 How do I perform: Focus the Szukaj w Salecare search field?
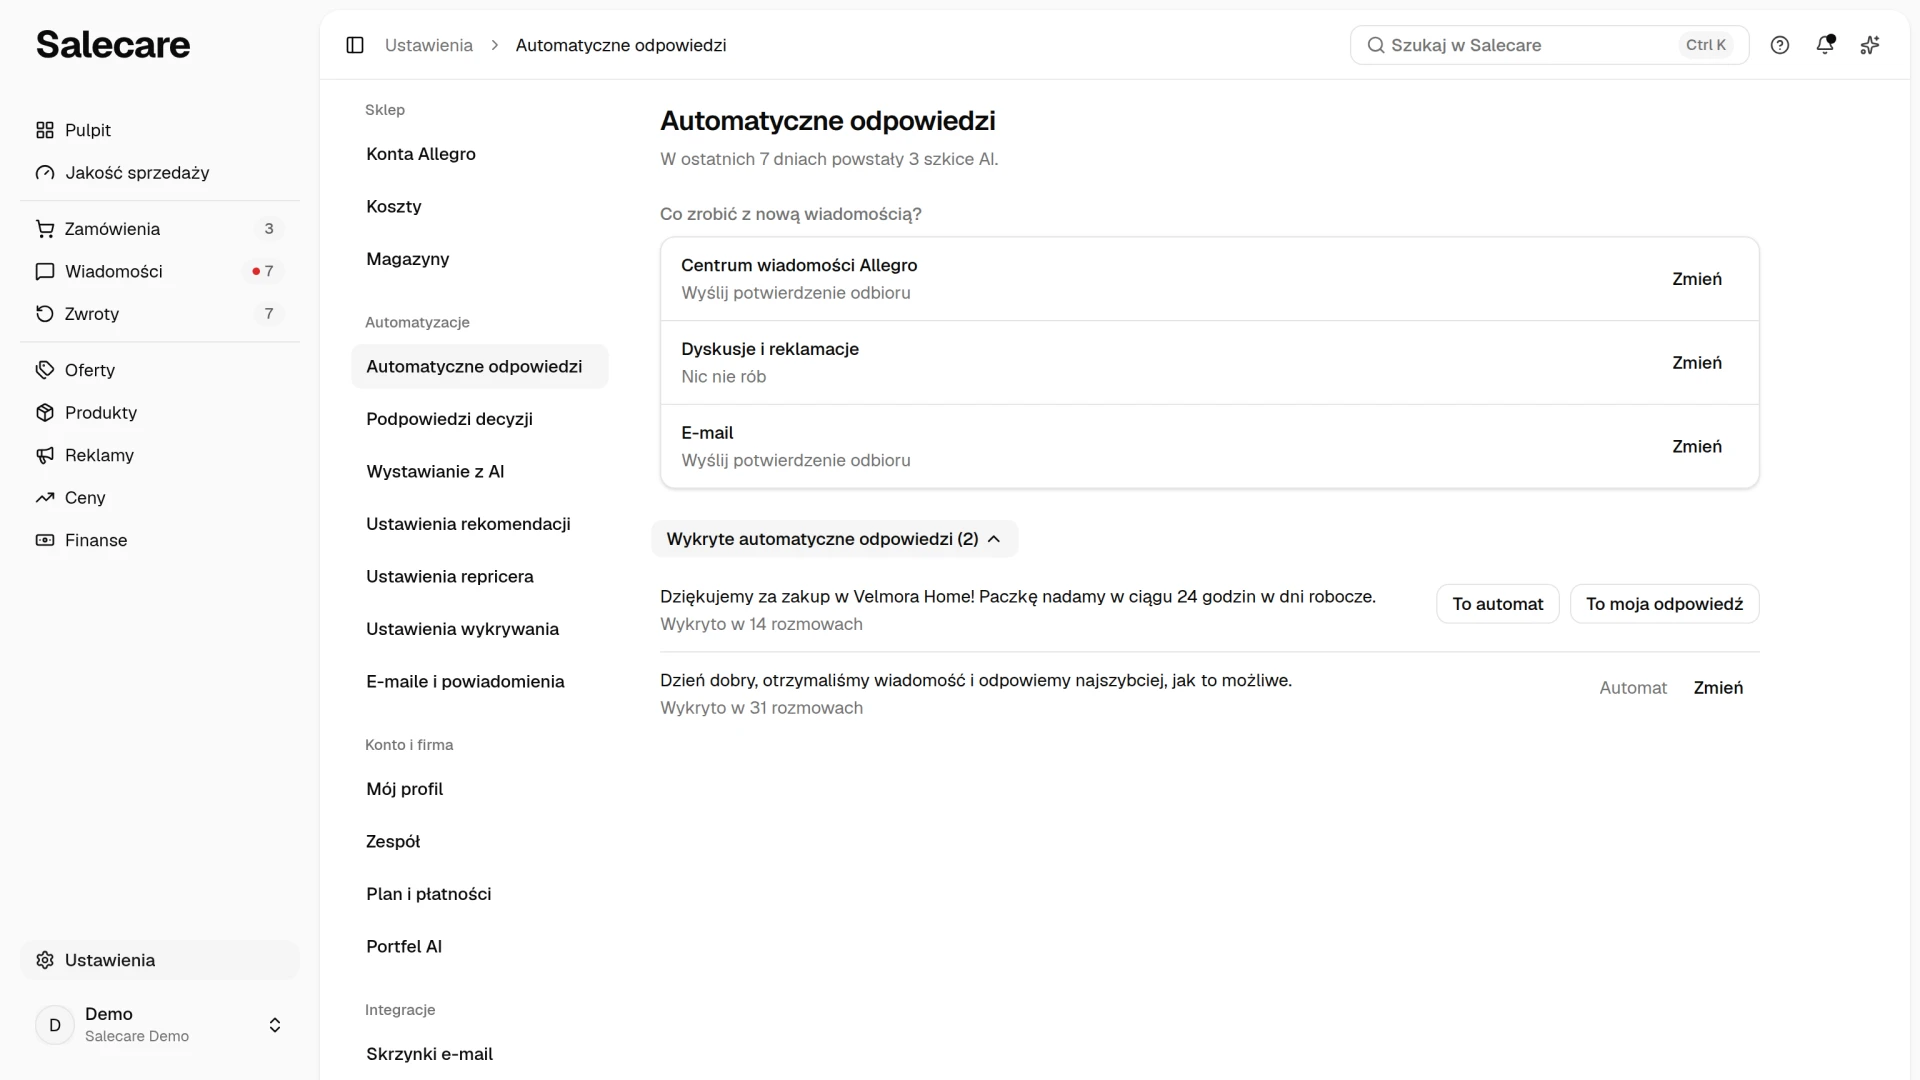(x=1549, y=45)
